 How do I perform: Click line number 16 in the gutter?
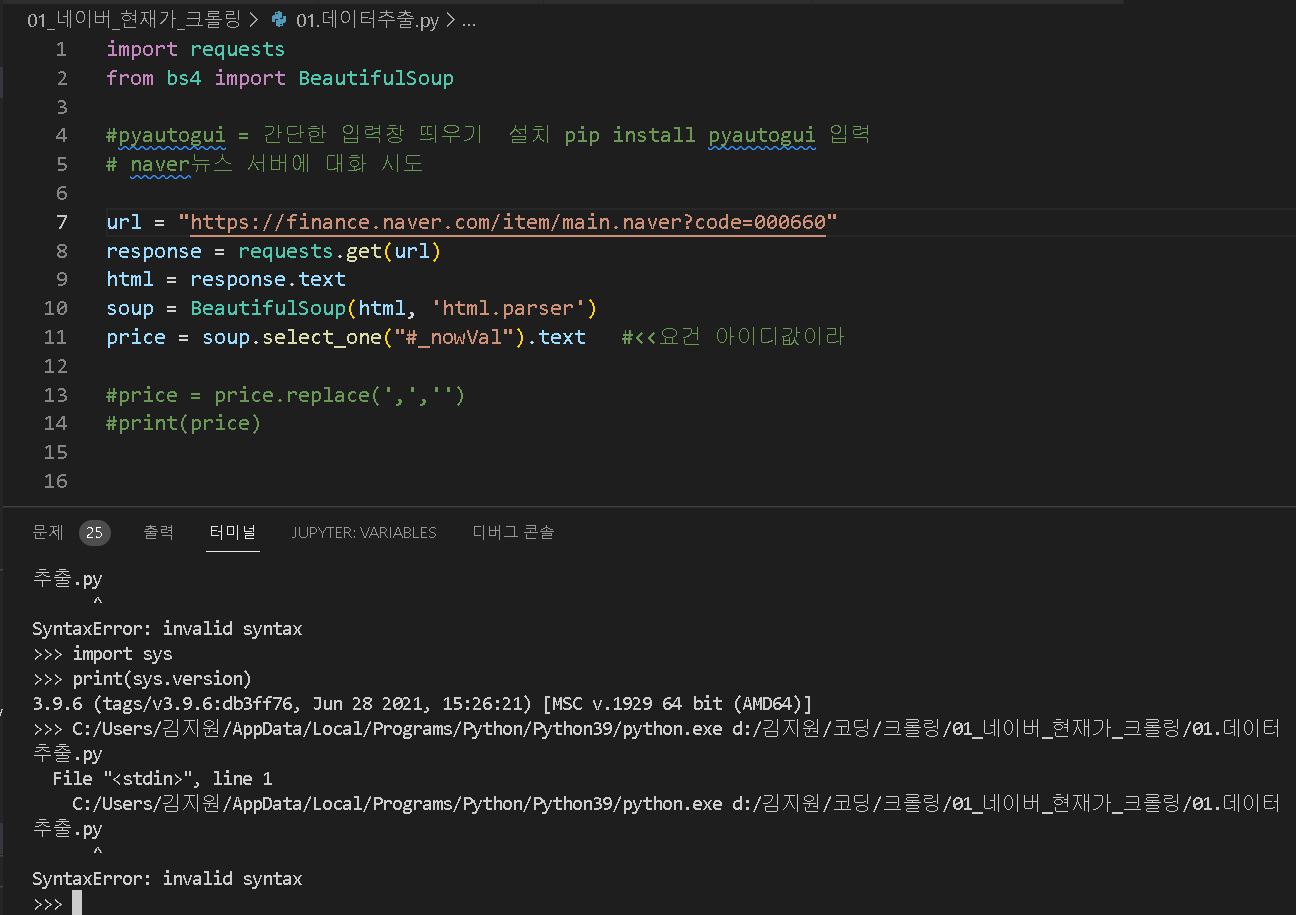(x=56, y=481)
